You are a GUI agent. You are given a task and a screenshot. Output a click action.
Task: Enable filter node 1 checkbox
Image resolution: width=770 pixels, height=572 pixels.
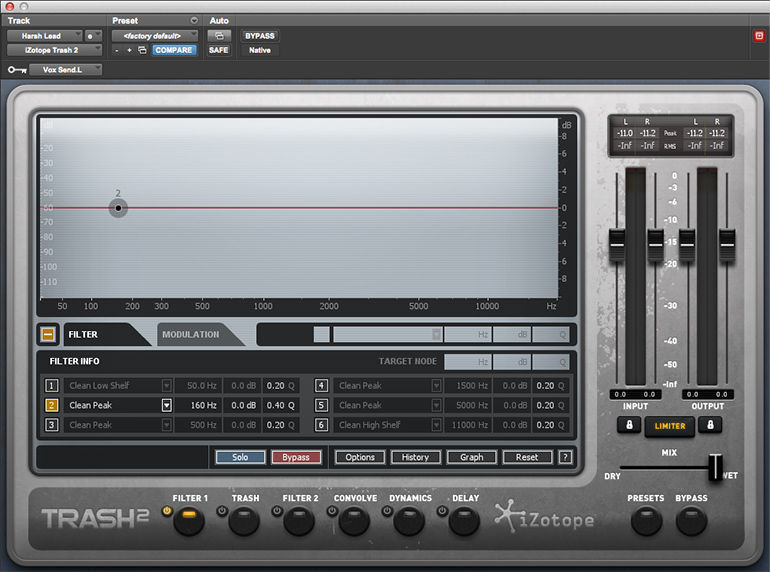52,385
